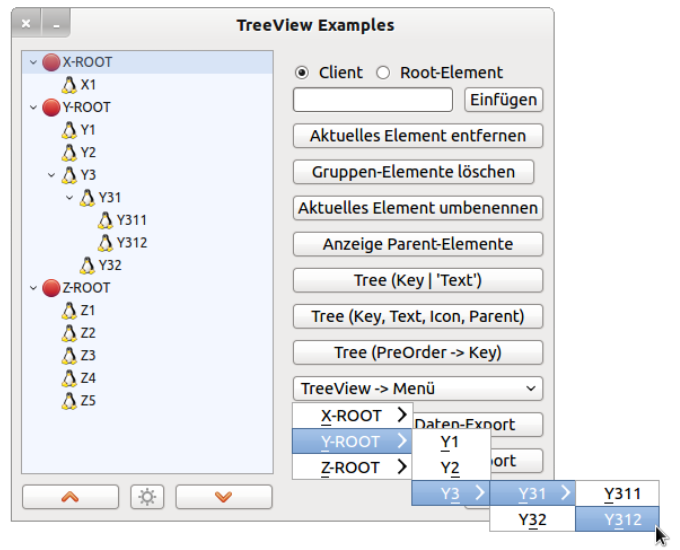
Task: Click 'Aktuelles Element umbenennen' button
Action: click(418, 208)
